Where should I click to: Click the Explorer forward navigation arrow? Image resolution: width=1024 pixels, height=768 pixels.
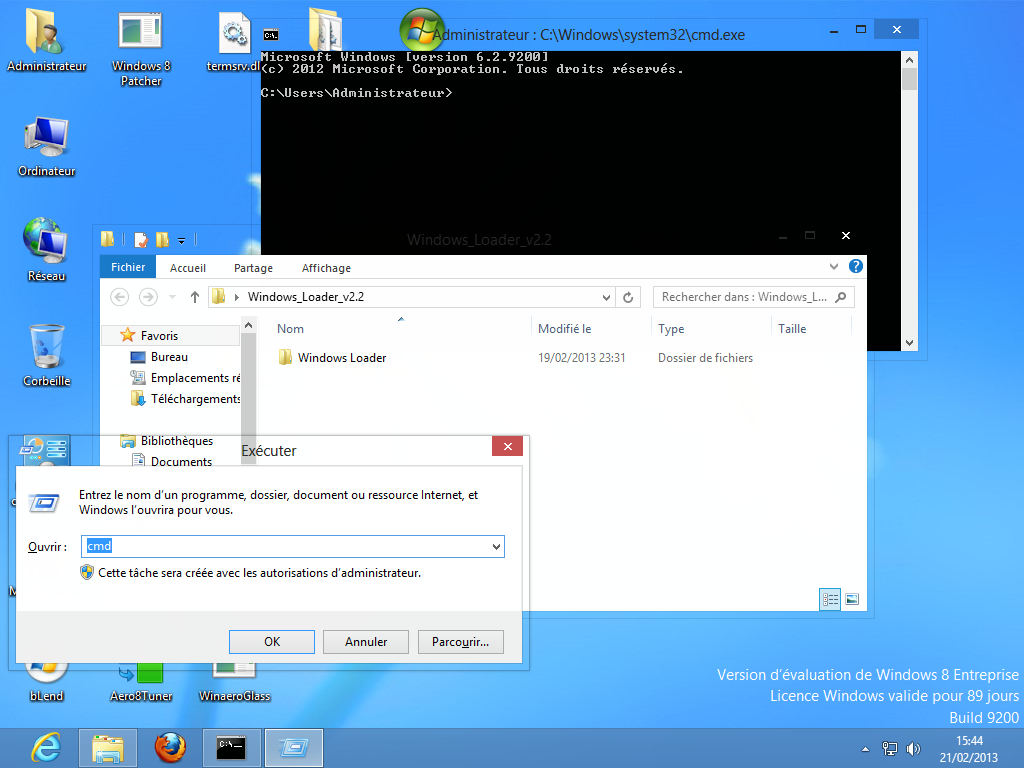click(148, 297)
